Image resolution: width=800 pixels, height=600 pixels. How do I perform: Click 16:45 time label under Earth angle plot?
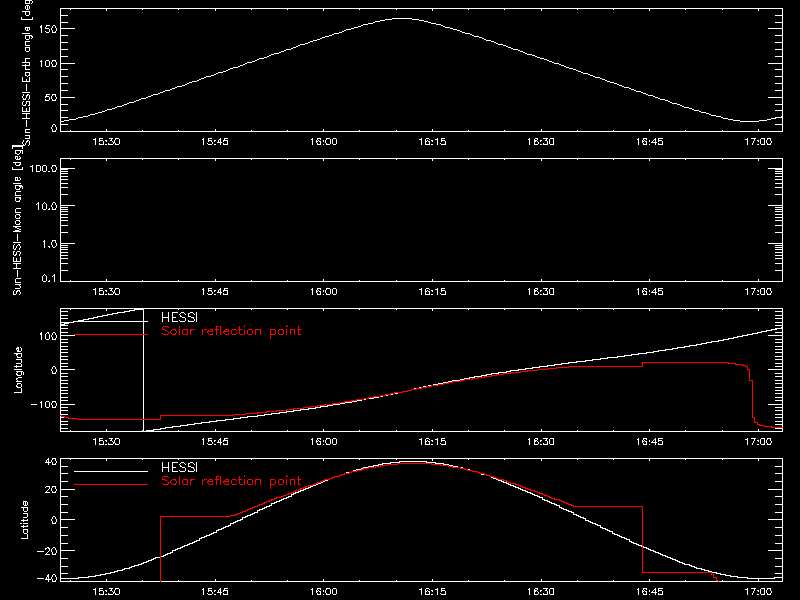pos(649,142)
